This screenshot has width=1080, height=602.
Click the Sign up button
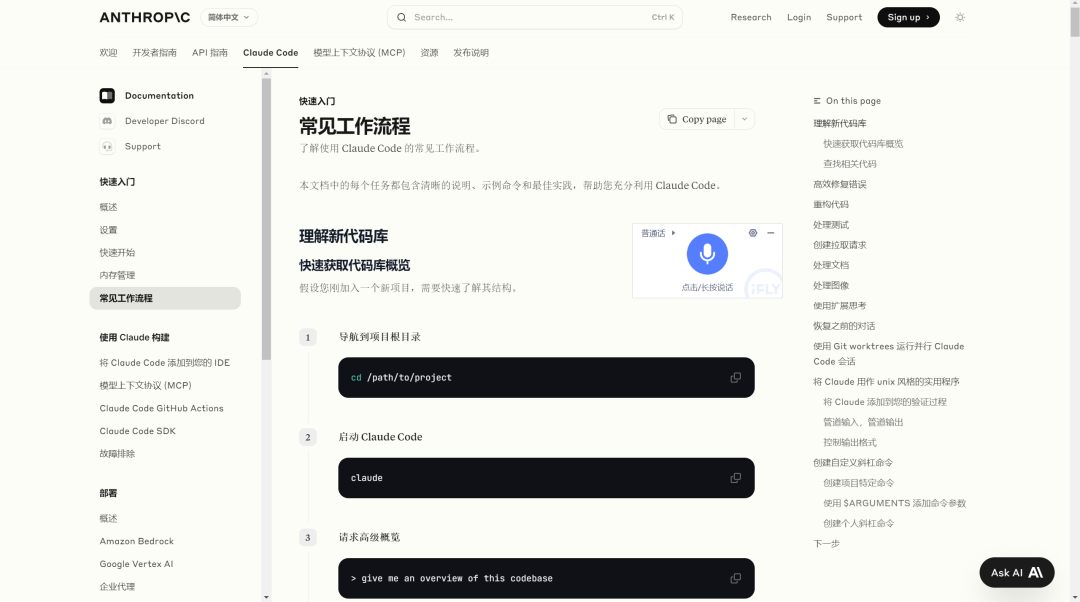click(908, 17)
